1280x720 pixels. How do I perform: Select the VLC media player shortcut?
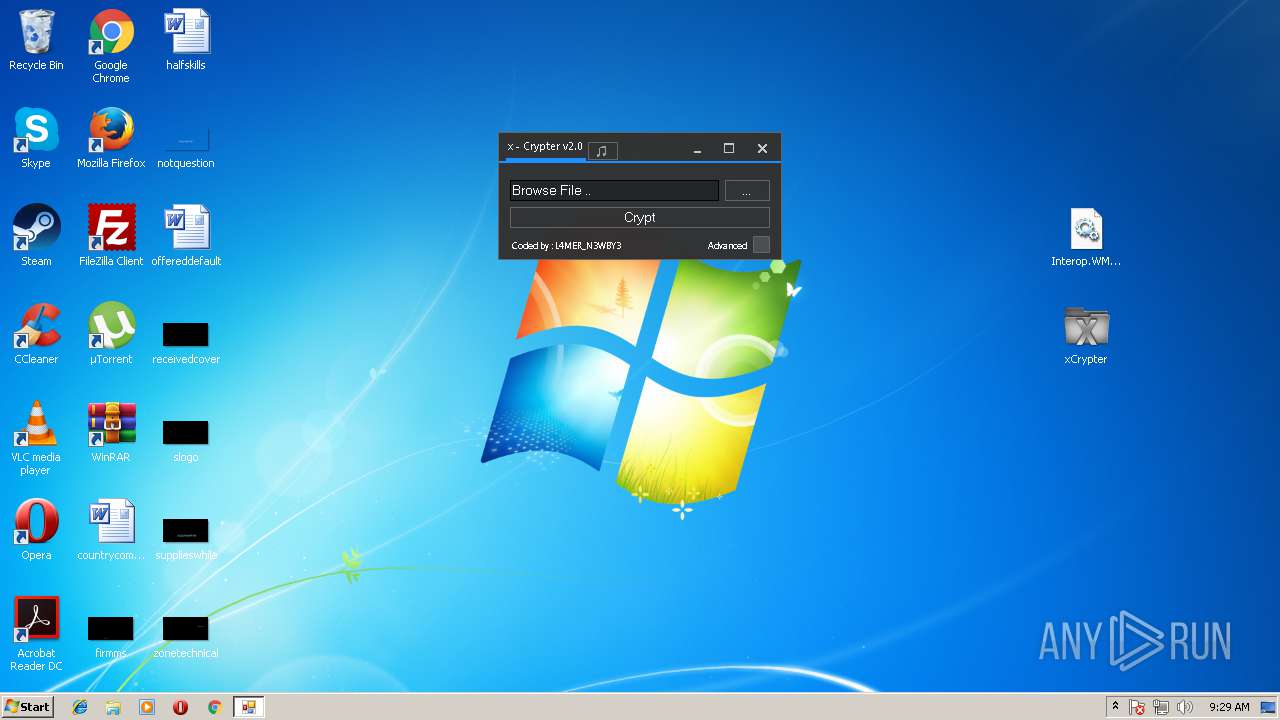pyautogui.click(x=36, y=439)
